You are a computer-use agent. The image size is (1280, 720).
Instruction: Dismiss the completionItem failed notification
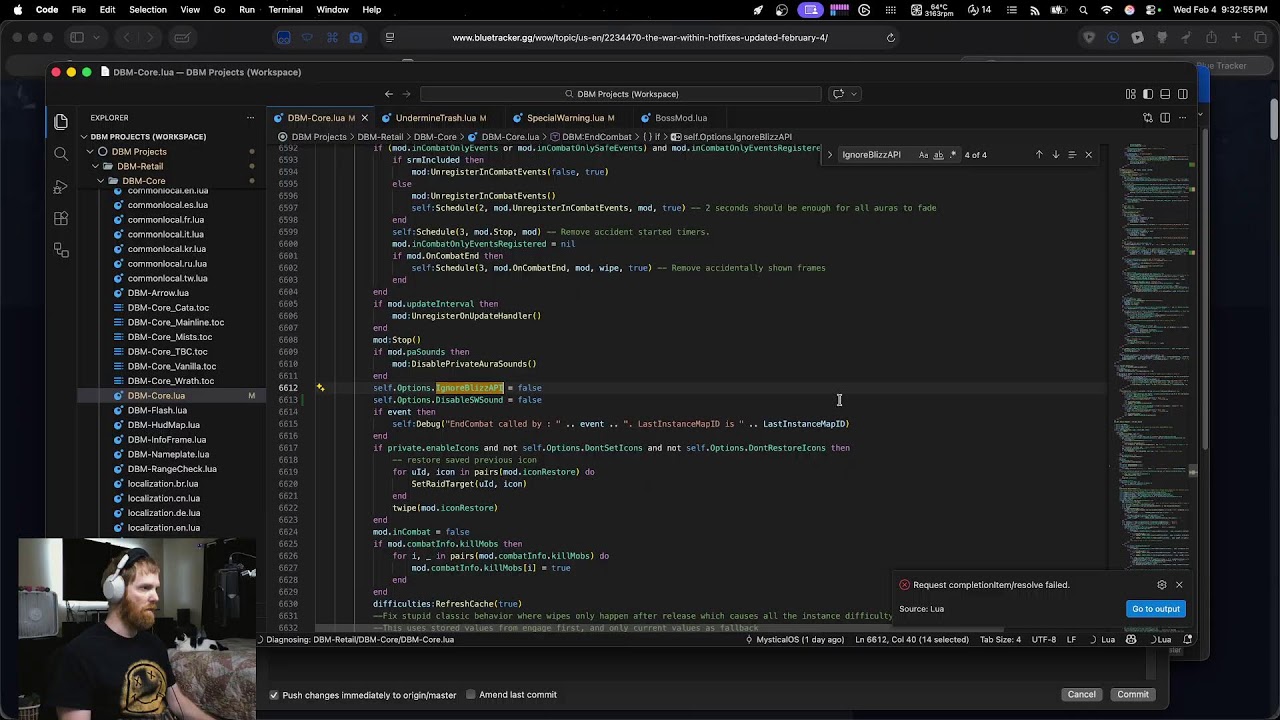(1179, 585)
